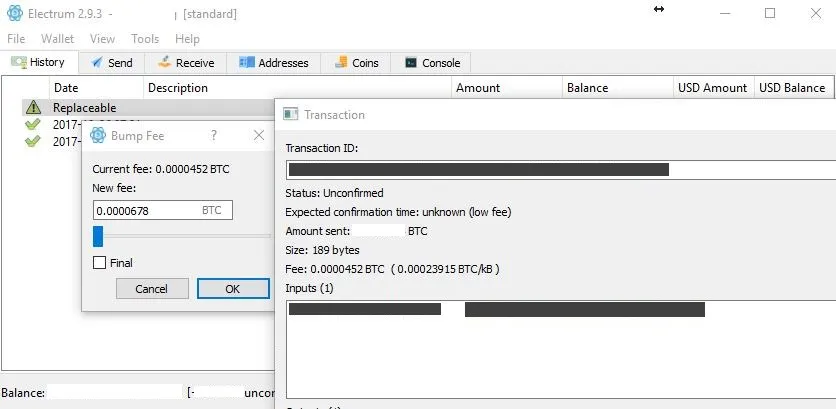This screenshot has height=409, width=836.
Task: Click the Balance column header
Action: click(618, 88)
